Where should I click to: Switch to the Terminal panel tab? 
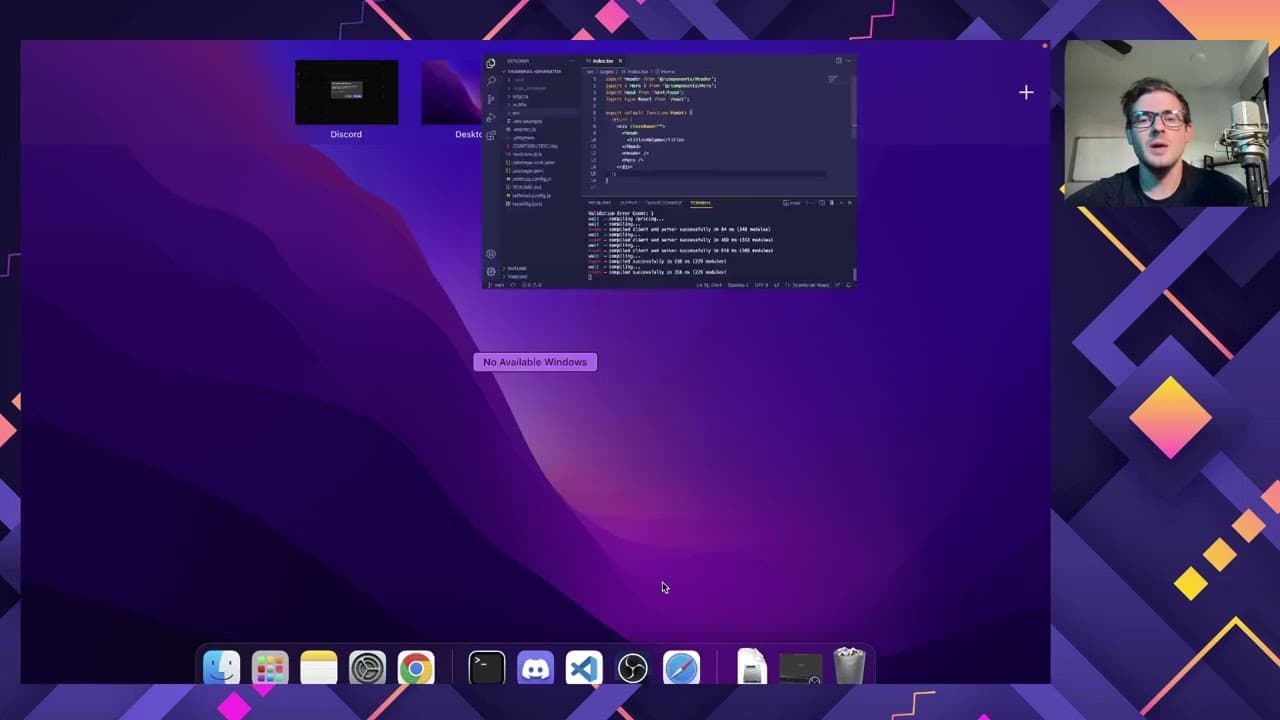click(700, 203)
